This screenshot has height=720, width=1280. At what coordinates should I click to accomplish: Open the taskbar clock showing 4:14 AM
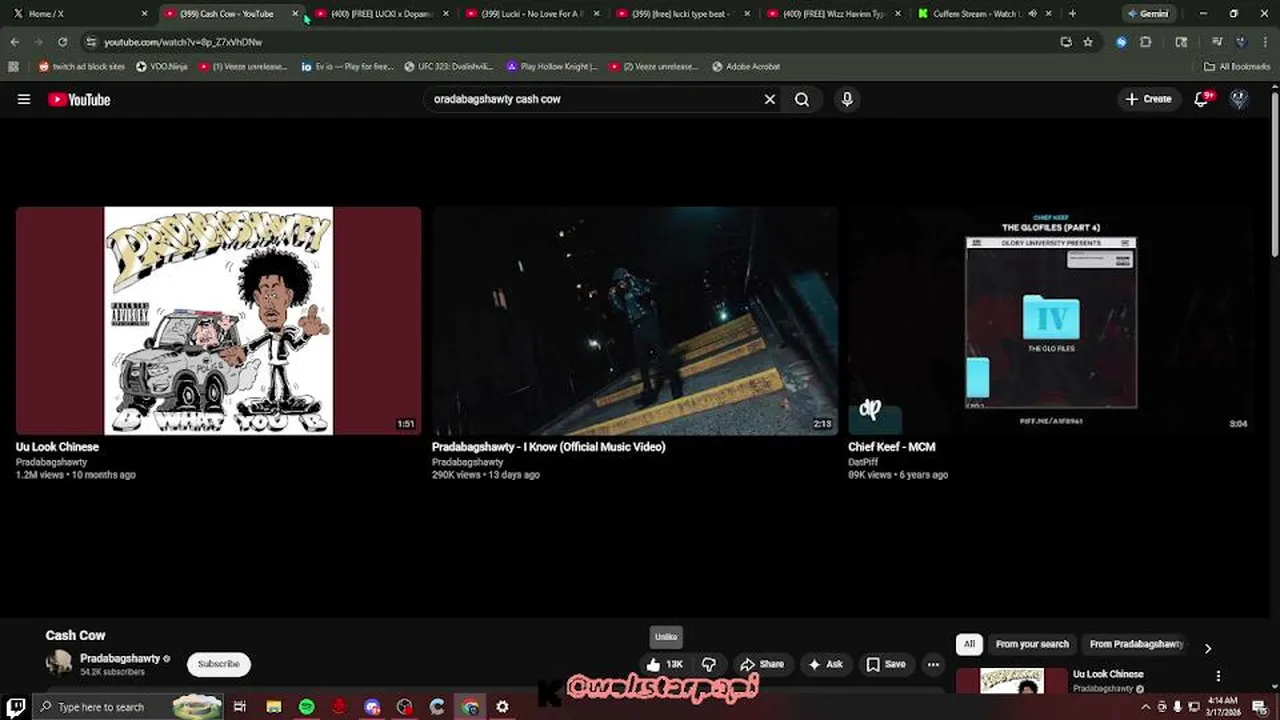pyautogui.click(x=1223, y=706)
